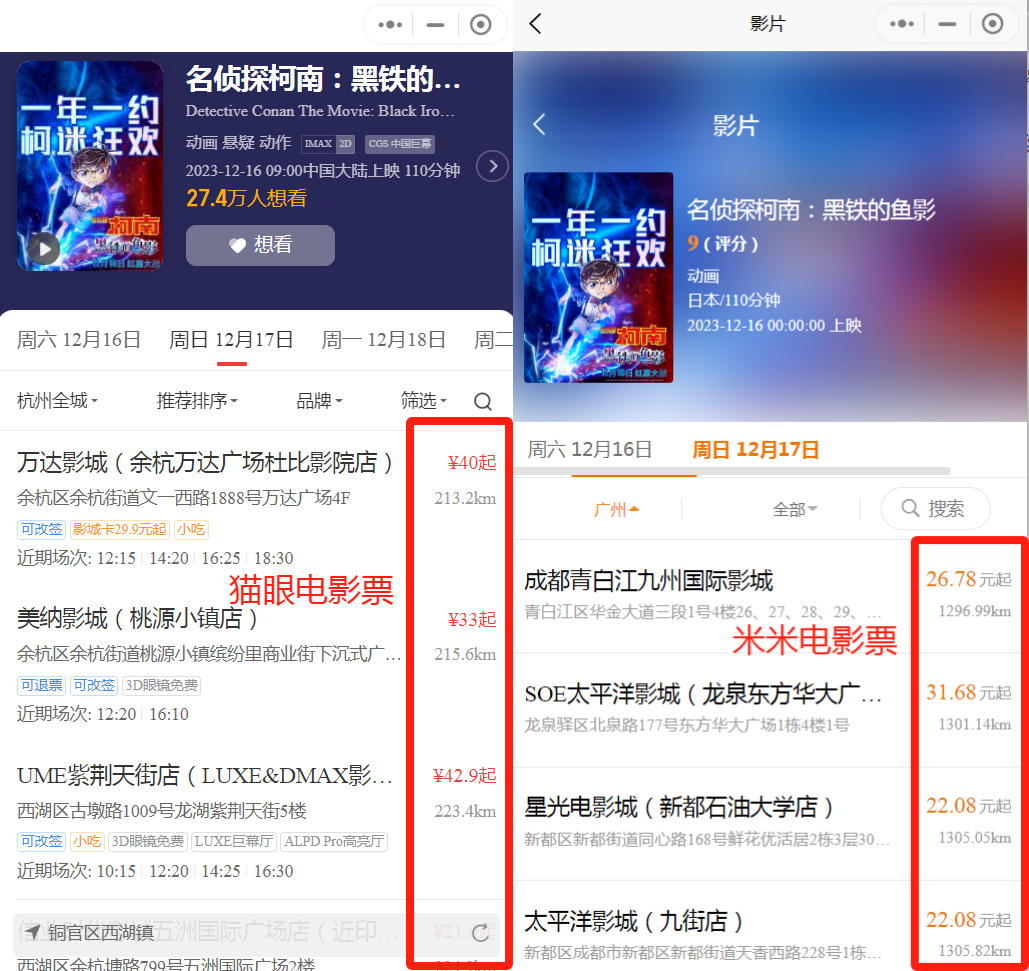
Task: Refresh location with circular arrow icon
Action: tap(481, 932)
